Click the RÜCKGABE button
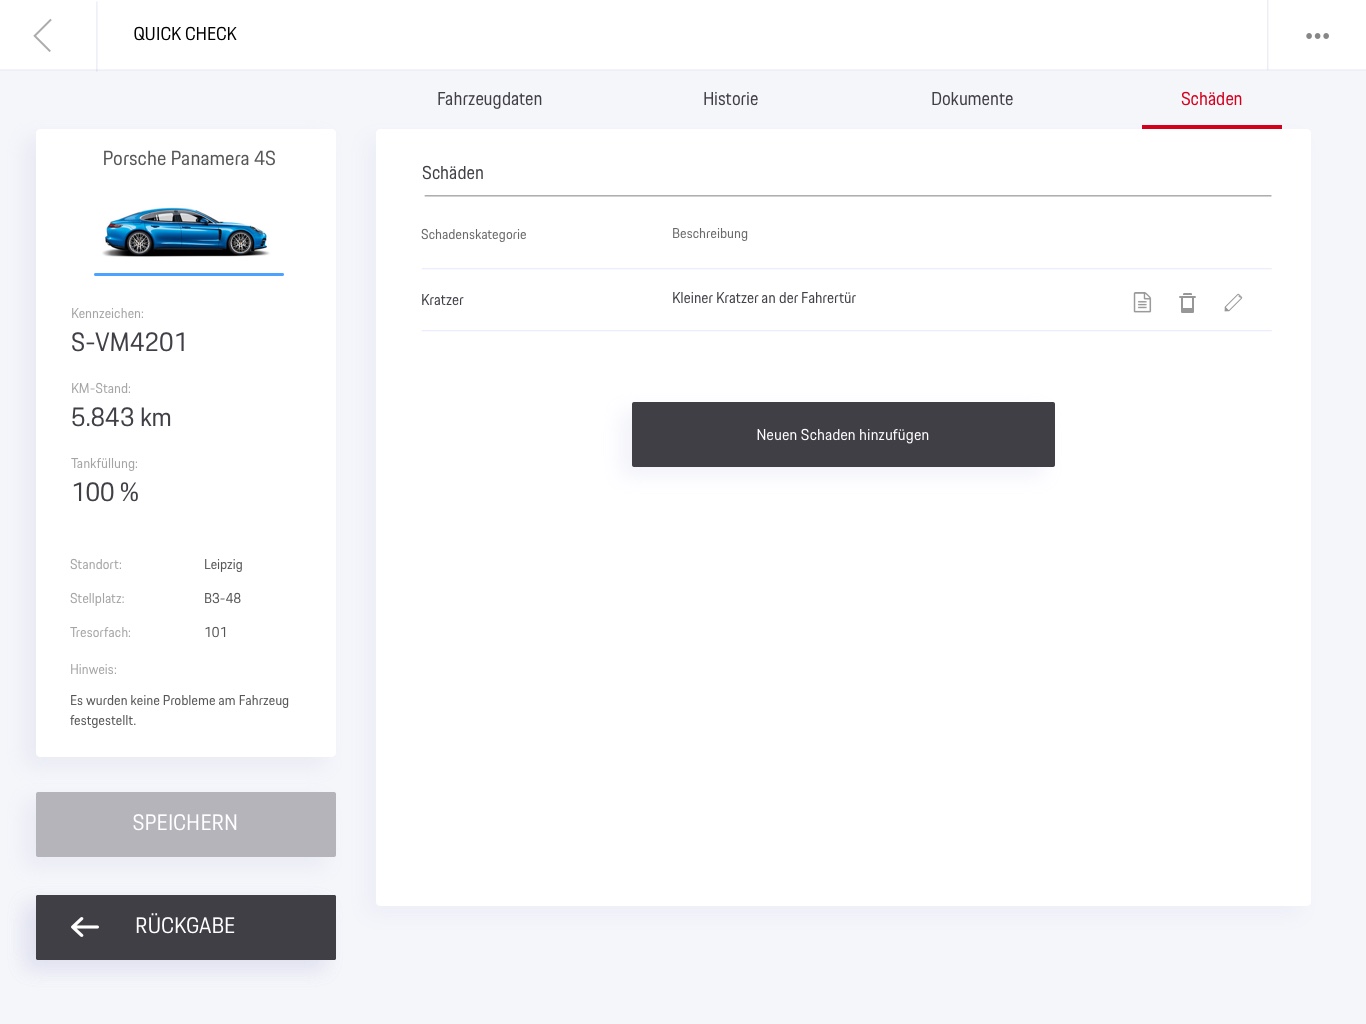1366x1024 pixels. coord(186,927)
